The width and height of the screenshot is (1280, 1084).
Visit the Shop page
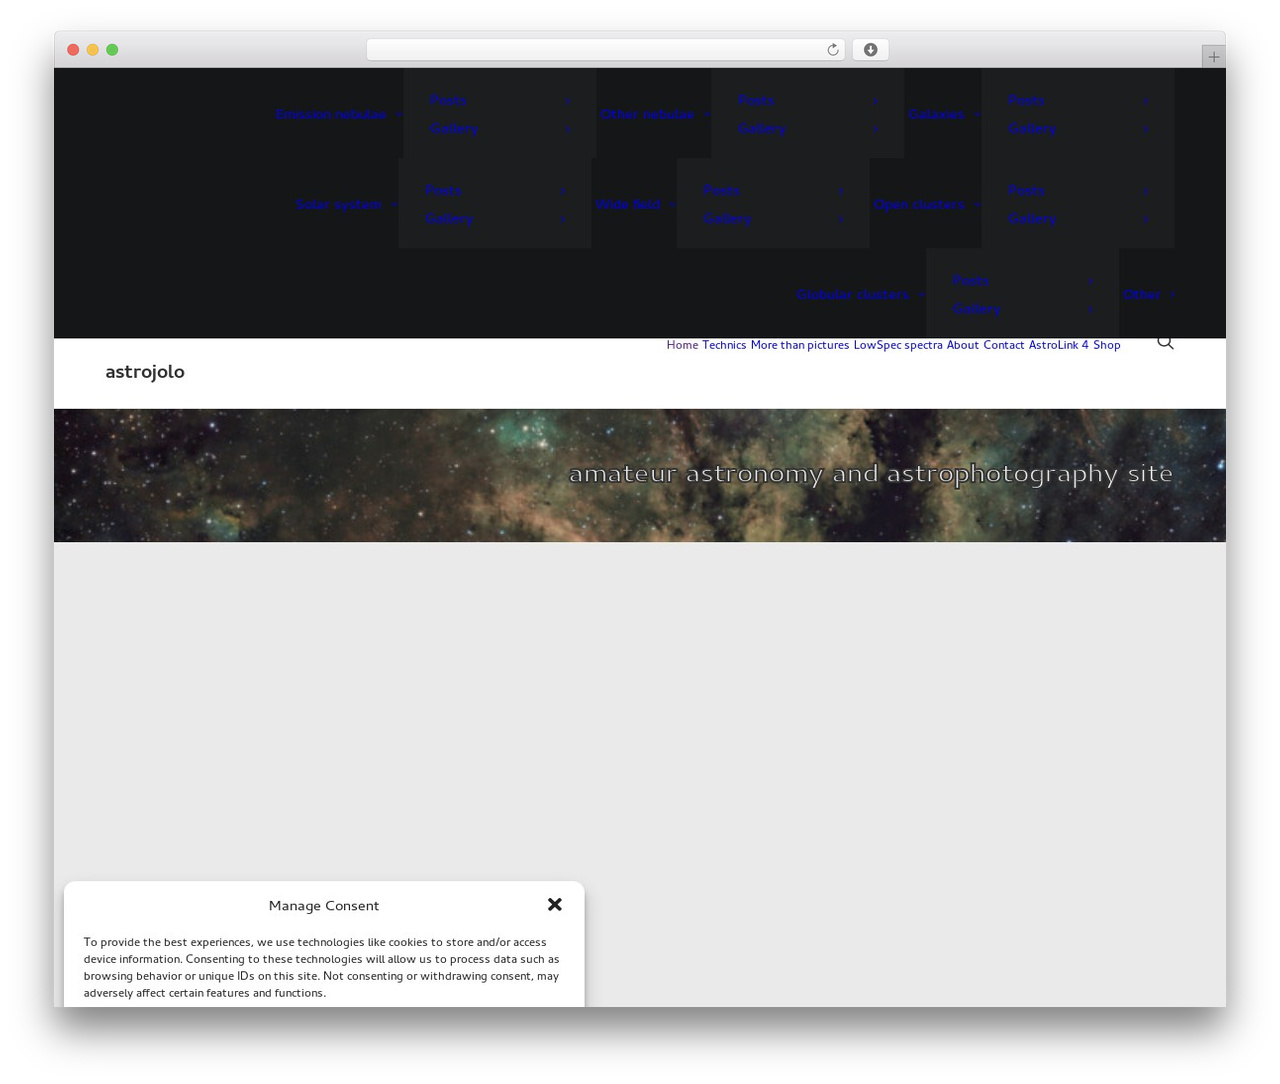[1107, 345]
